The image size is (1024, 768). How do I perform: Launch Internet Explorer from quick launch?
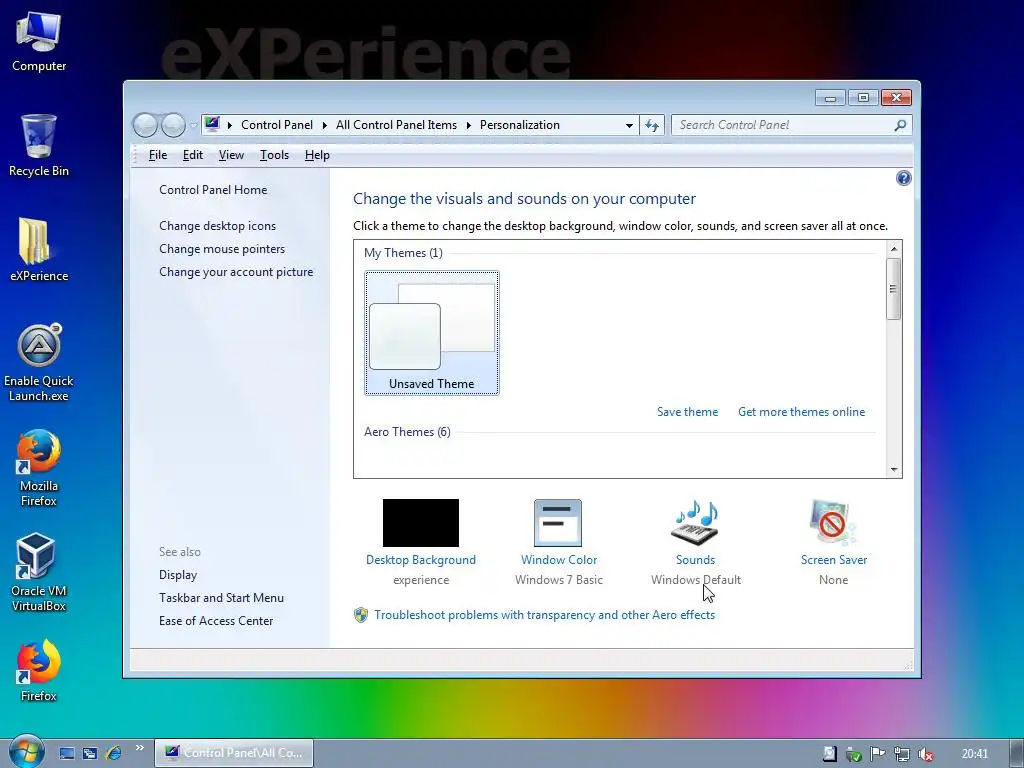pyautogui.click(x=114, y=753)
